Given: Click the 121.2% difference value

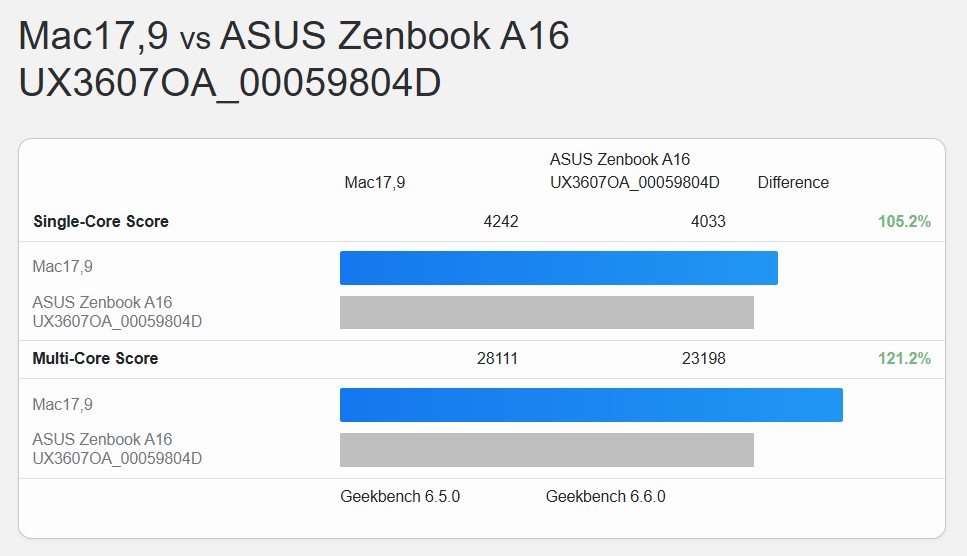Looking at the screenshot, I should click(904, 358).
